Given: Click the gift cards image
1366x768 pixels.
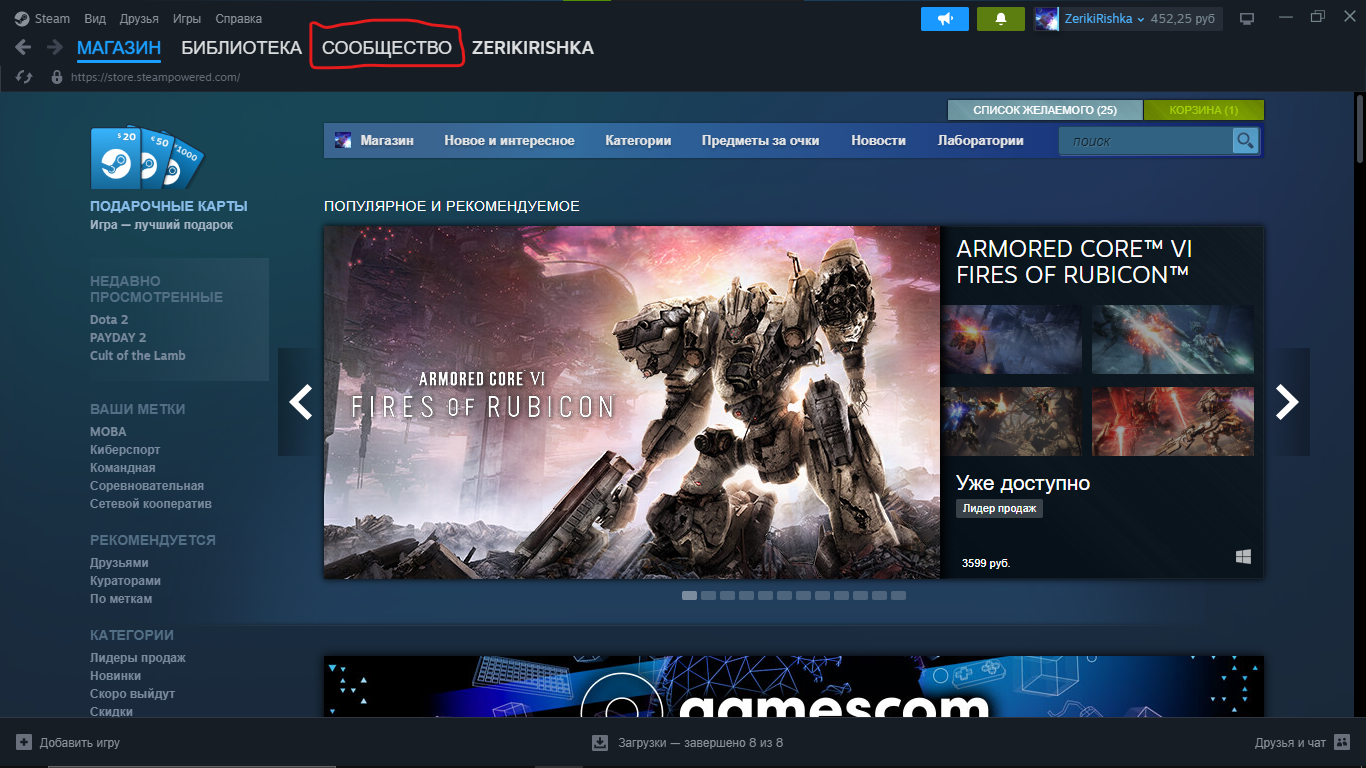Looking at the screenshot, I should 146,158.
